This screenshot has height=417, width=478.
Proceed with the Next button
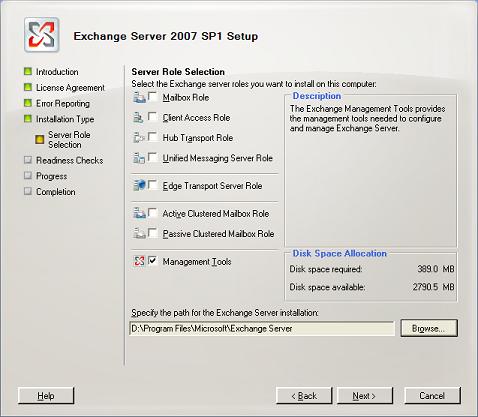(365, 396)
